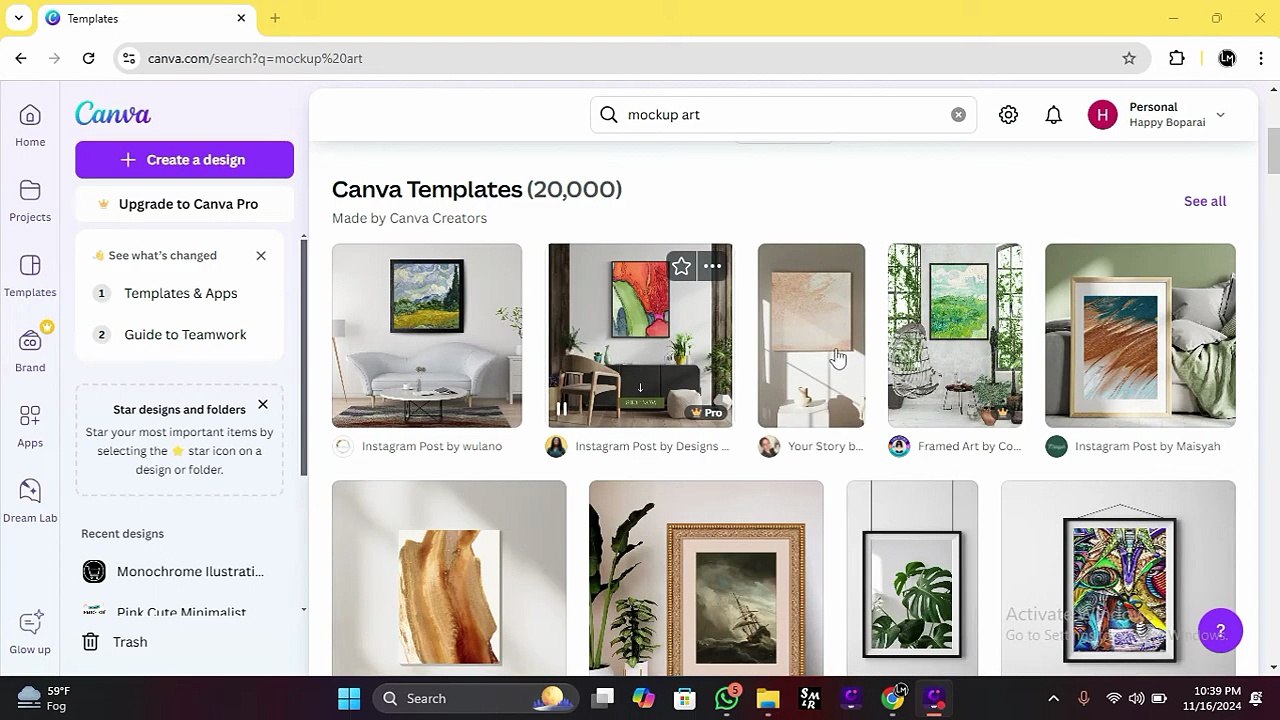Open volume control in system tray
The height and width of the screenshot is (720, 1280).
[1136, 698]
